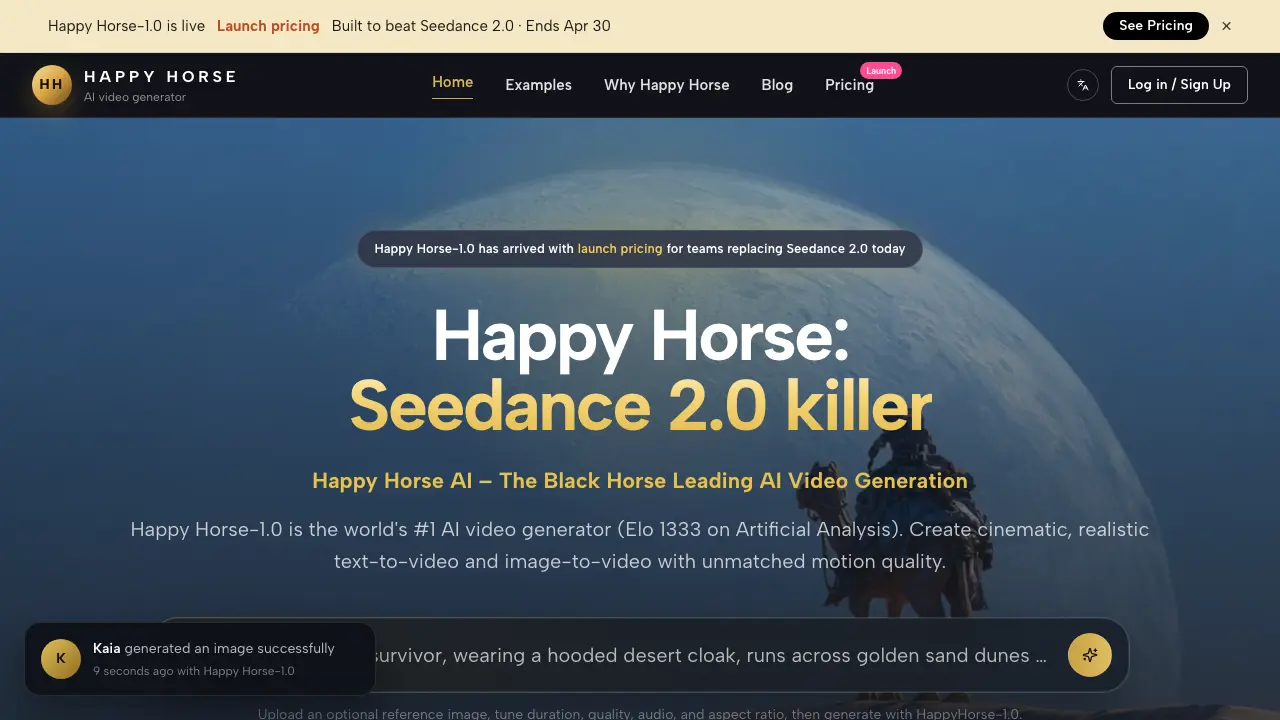
Task: Click Launch pricing in top banner
Action: tap(268, 26)
